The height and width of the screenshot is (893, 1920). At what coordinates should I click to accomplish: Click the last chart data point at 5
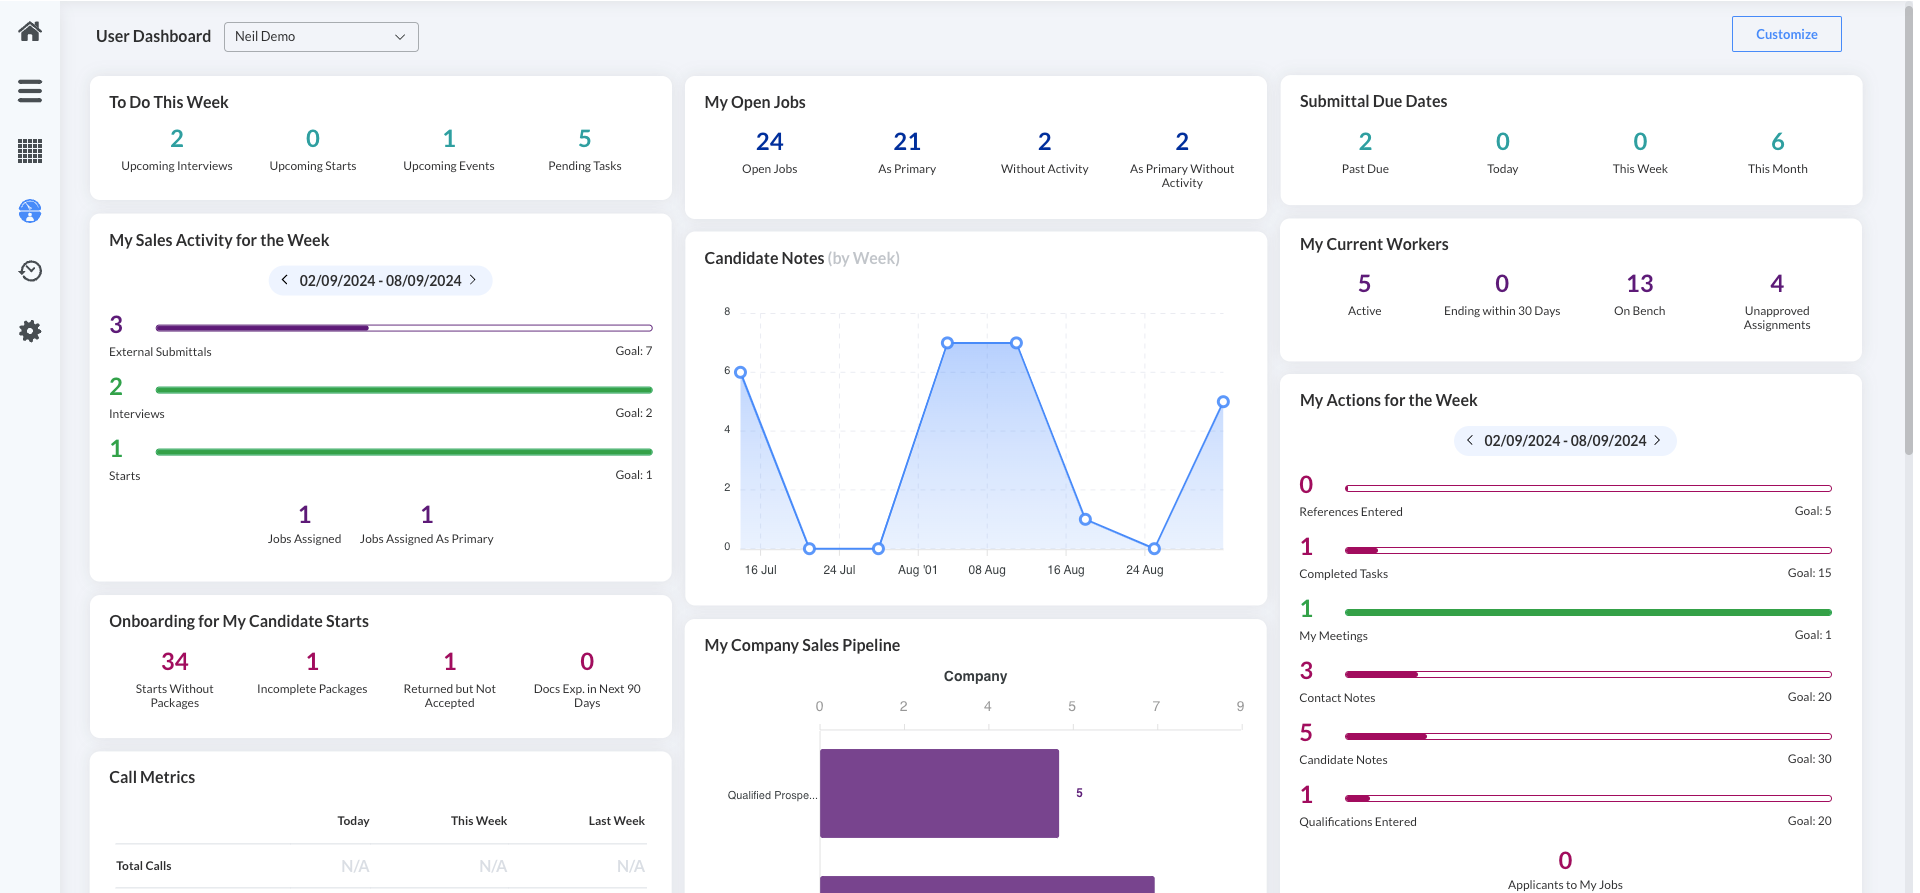[1223, 402]
